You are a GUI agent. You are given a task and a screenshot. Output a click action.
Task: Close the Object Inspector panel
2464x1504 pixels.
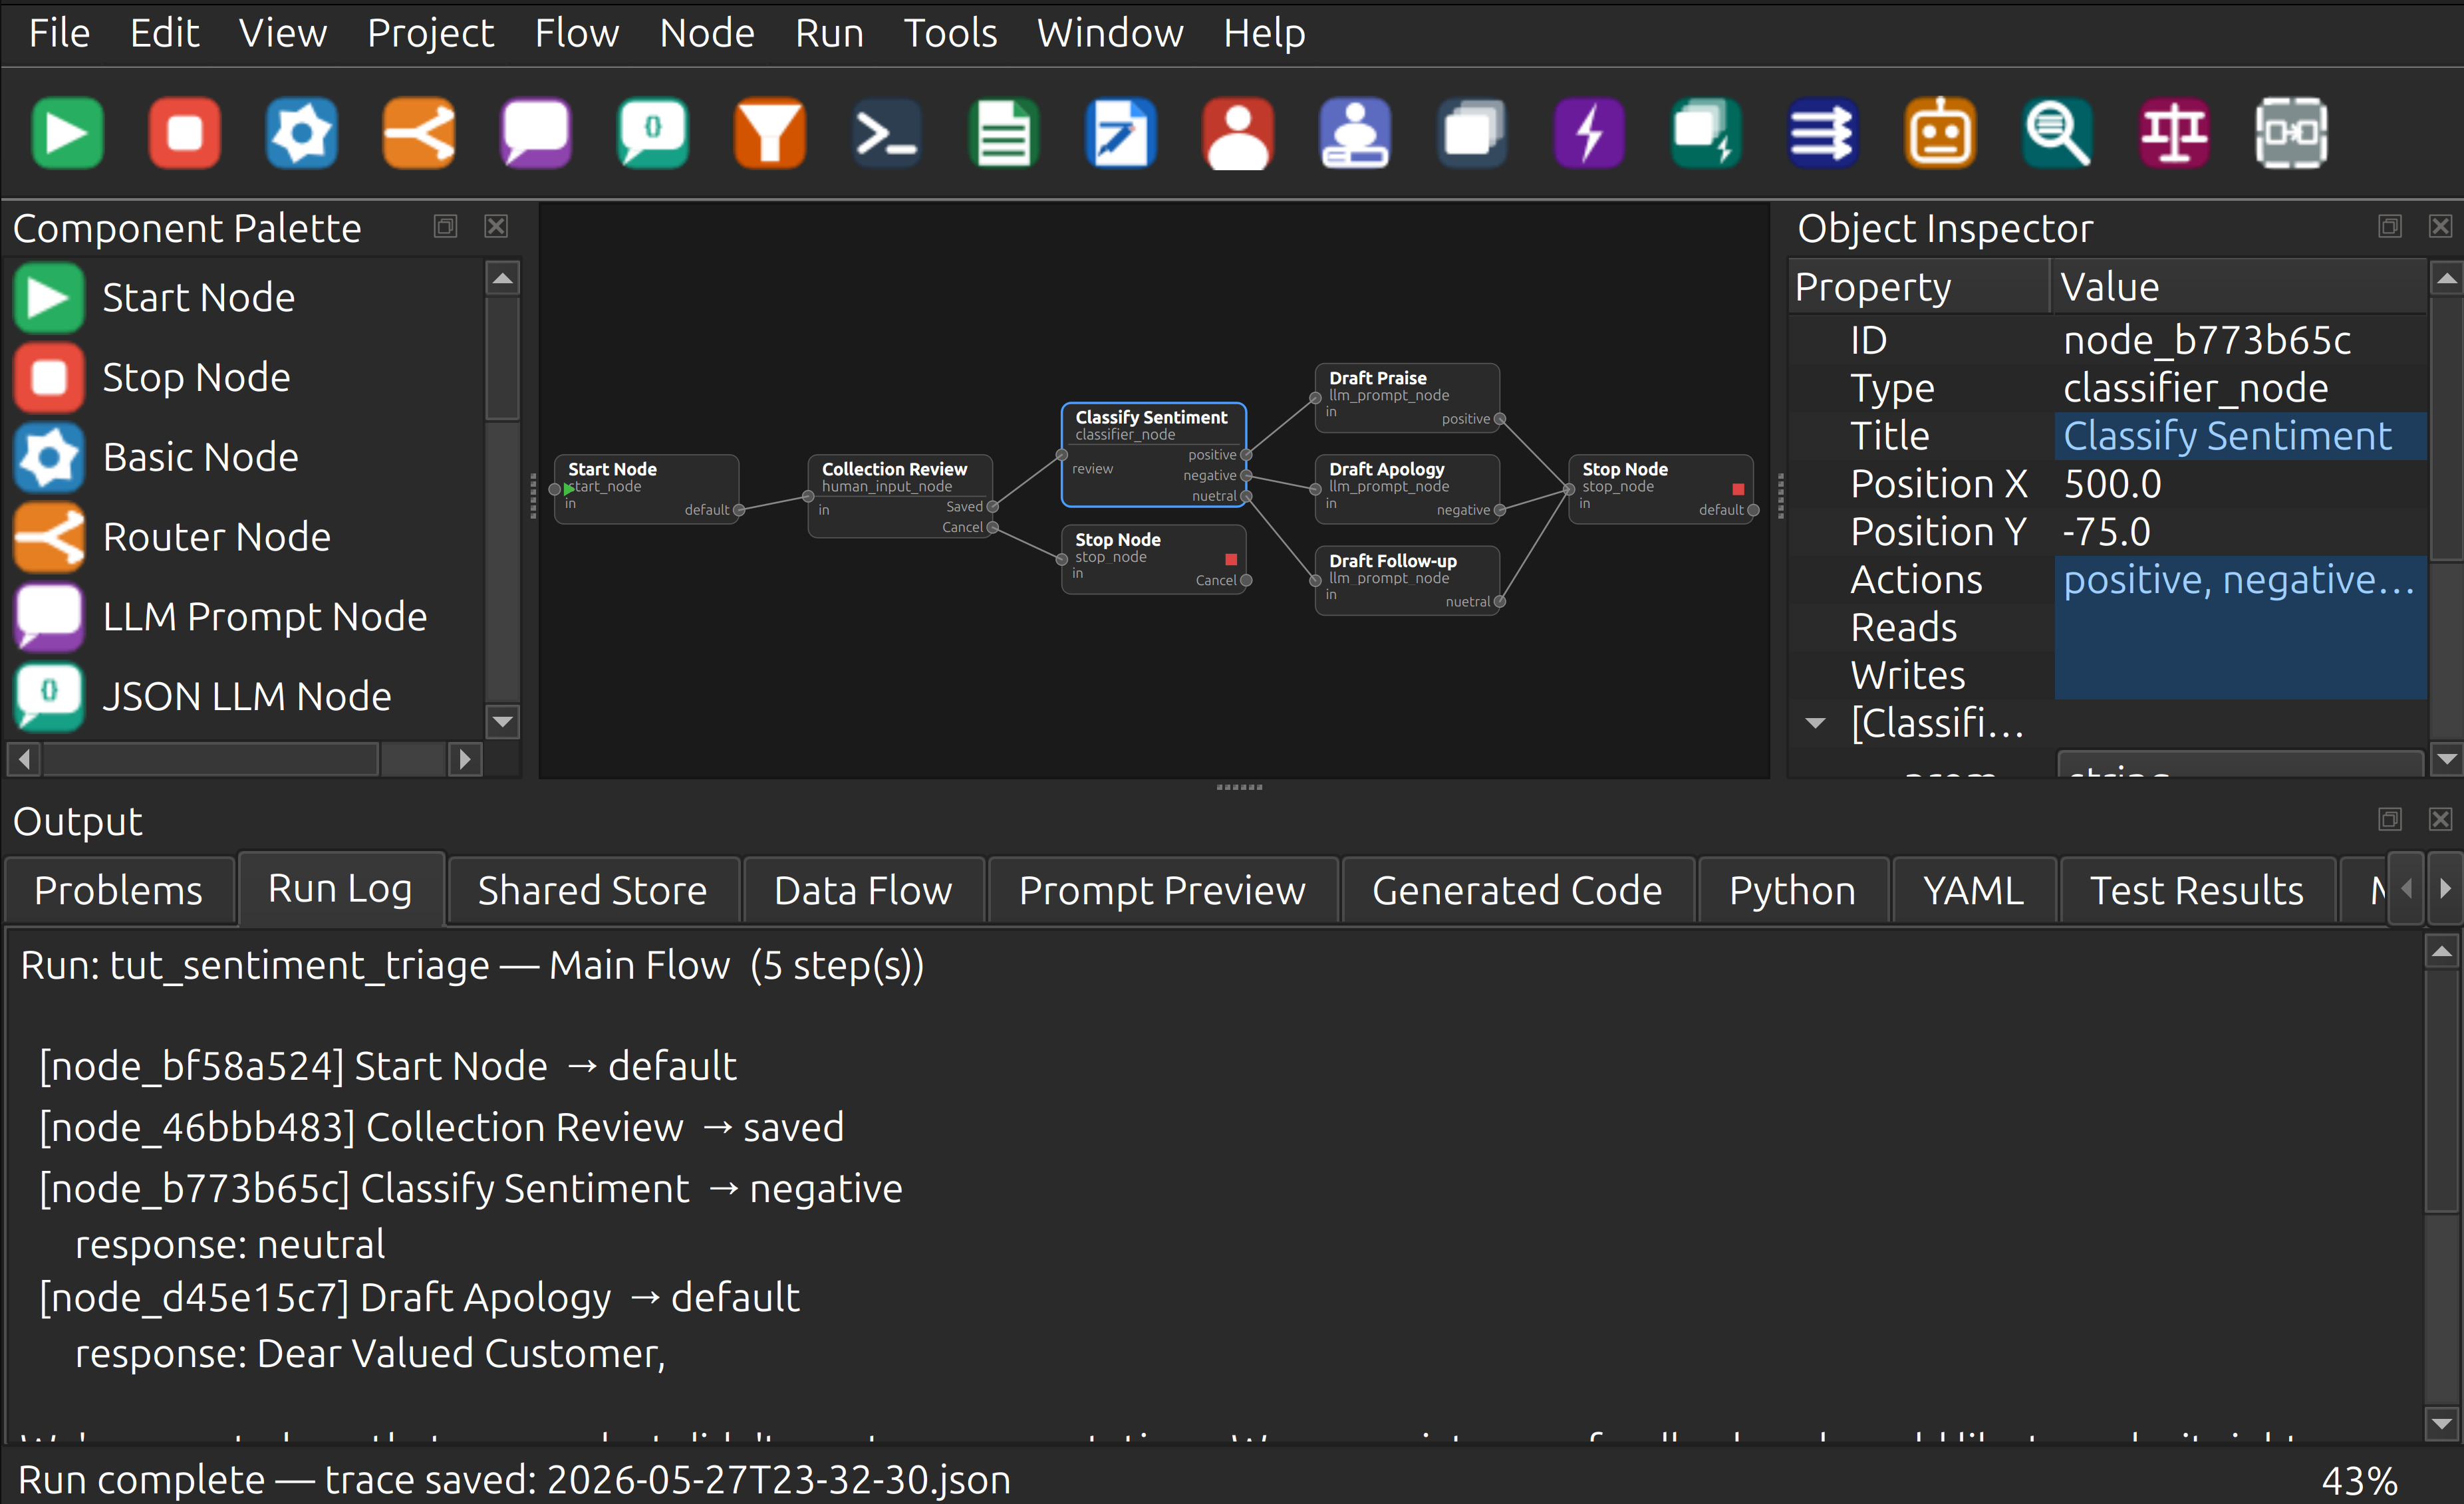tap(2440, 227)
